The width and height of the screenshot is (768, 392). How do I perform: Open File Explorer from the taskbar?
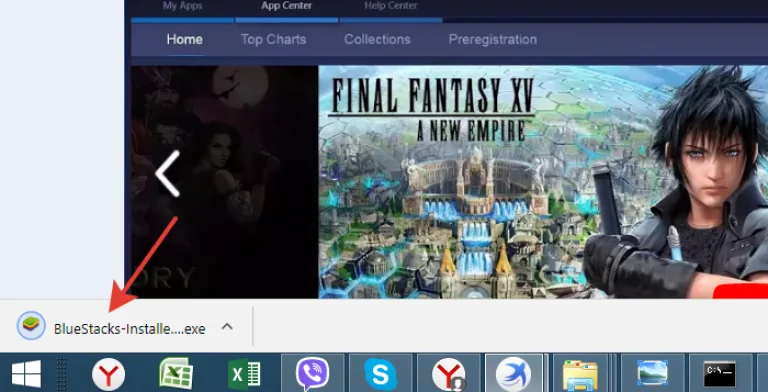point(580,374)
